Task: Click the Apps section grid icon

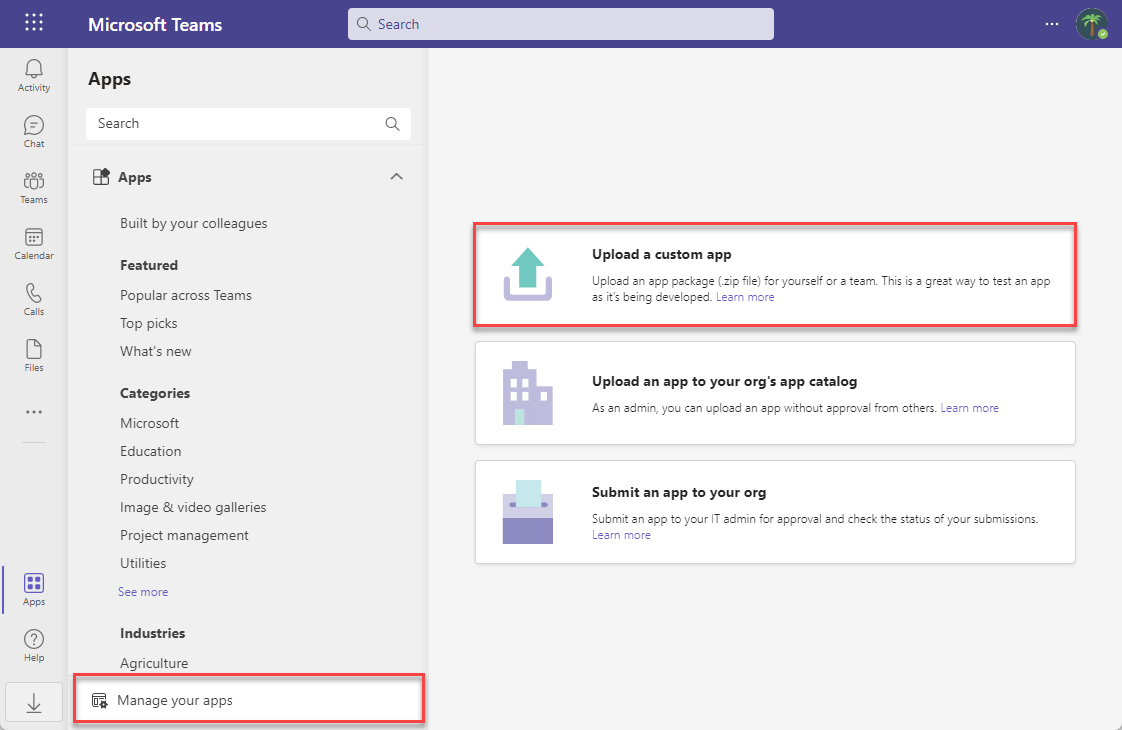Action: [x=101, y=177]
